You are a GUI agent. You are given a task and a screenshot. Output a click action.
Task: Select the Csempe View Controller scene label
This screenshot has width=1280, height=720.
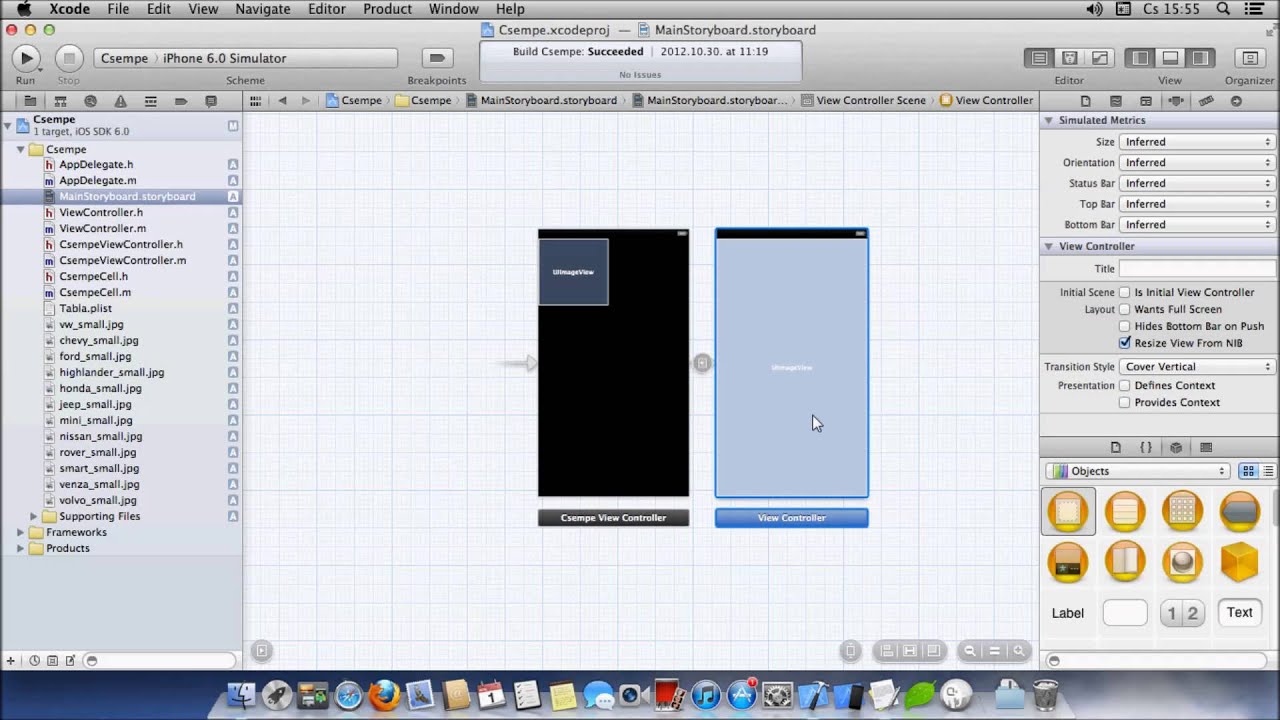click(613, 518)
